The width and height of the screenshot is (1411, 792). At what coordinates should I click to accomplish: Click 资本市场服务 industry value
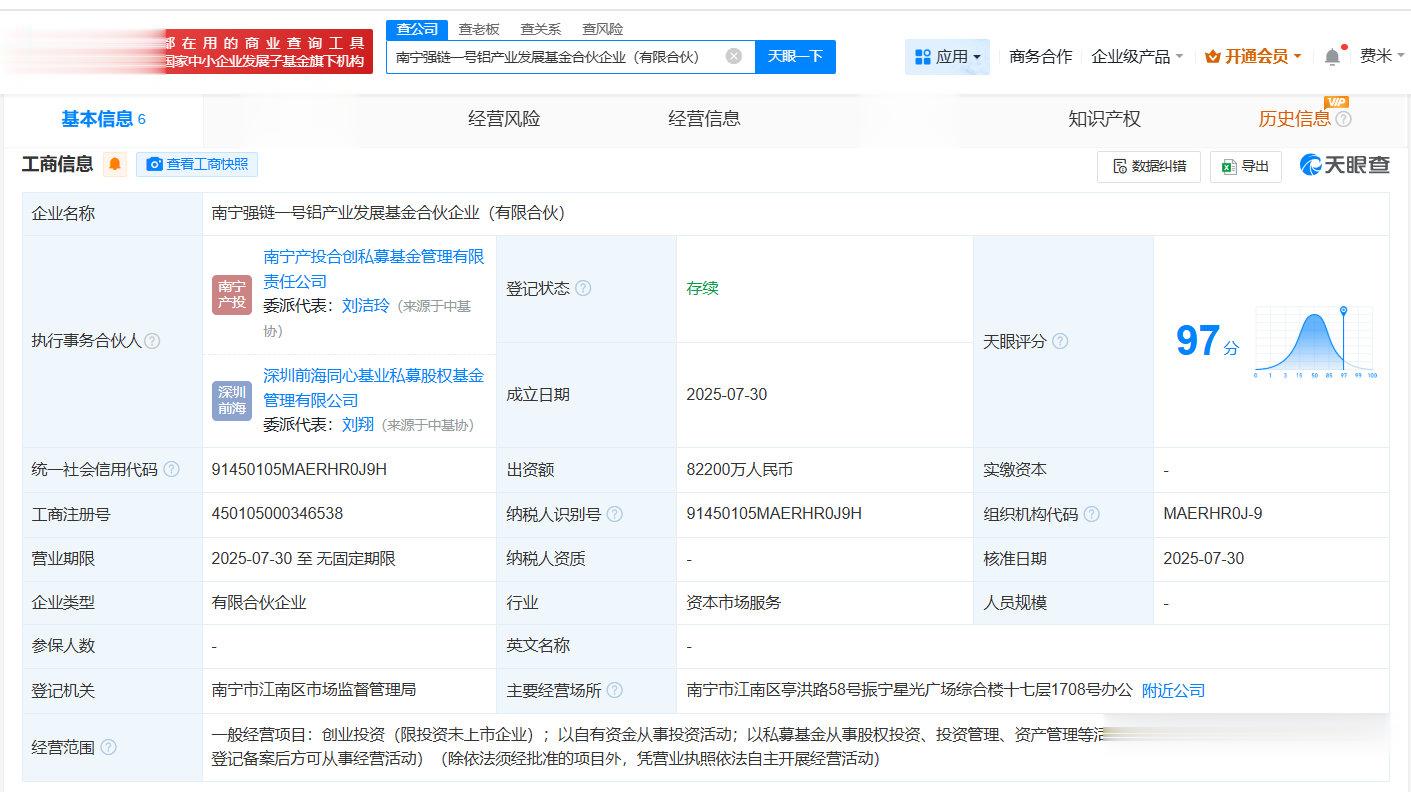[734, 602]
